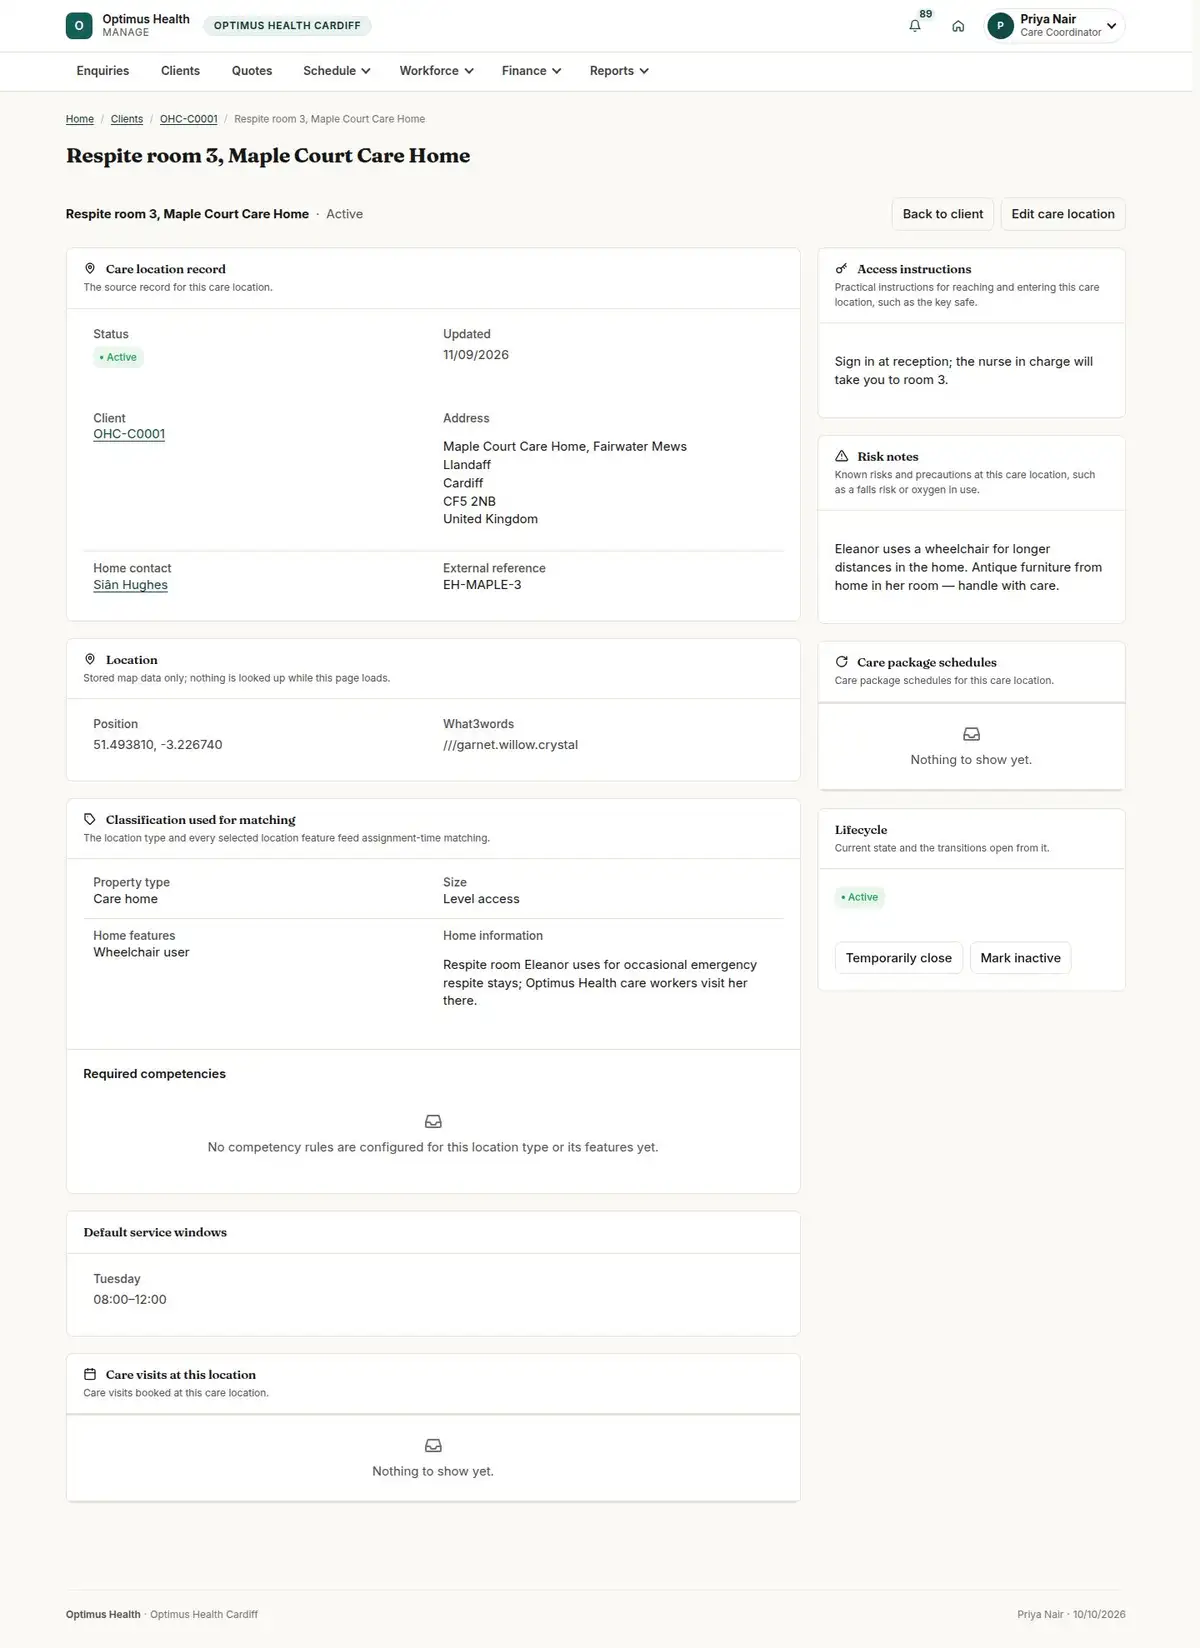Expand the Workforce menu
The height and width of the screenshot is (1648, 1200).
pos(436,71)
